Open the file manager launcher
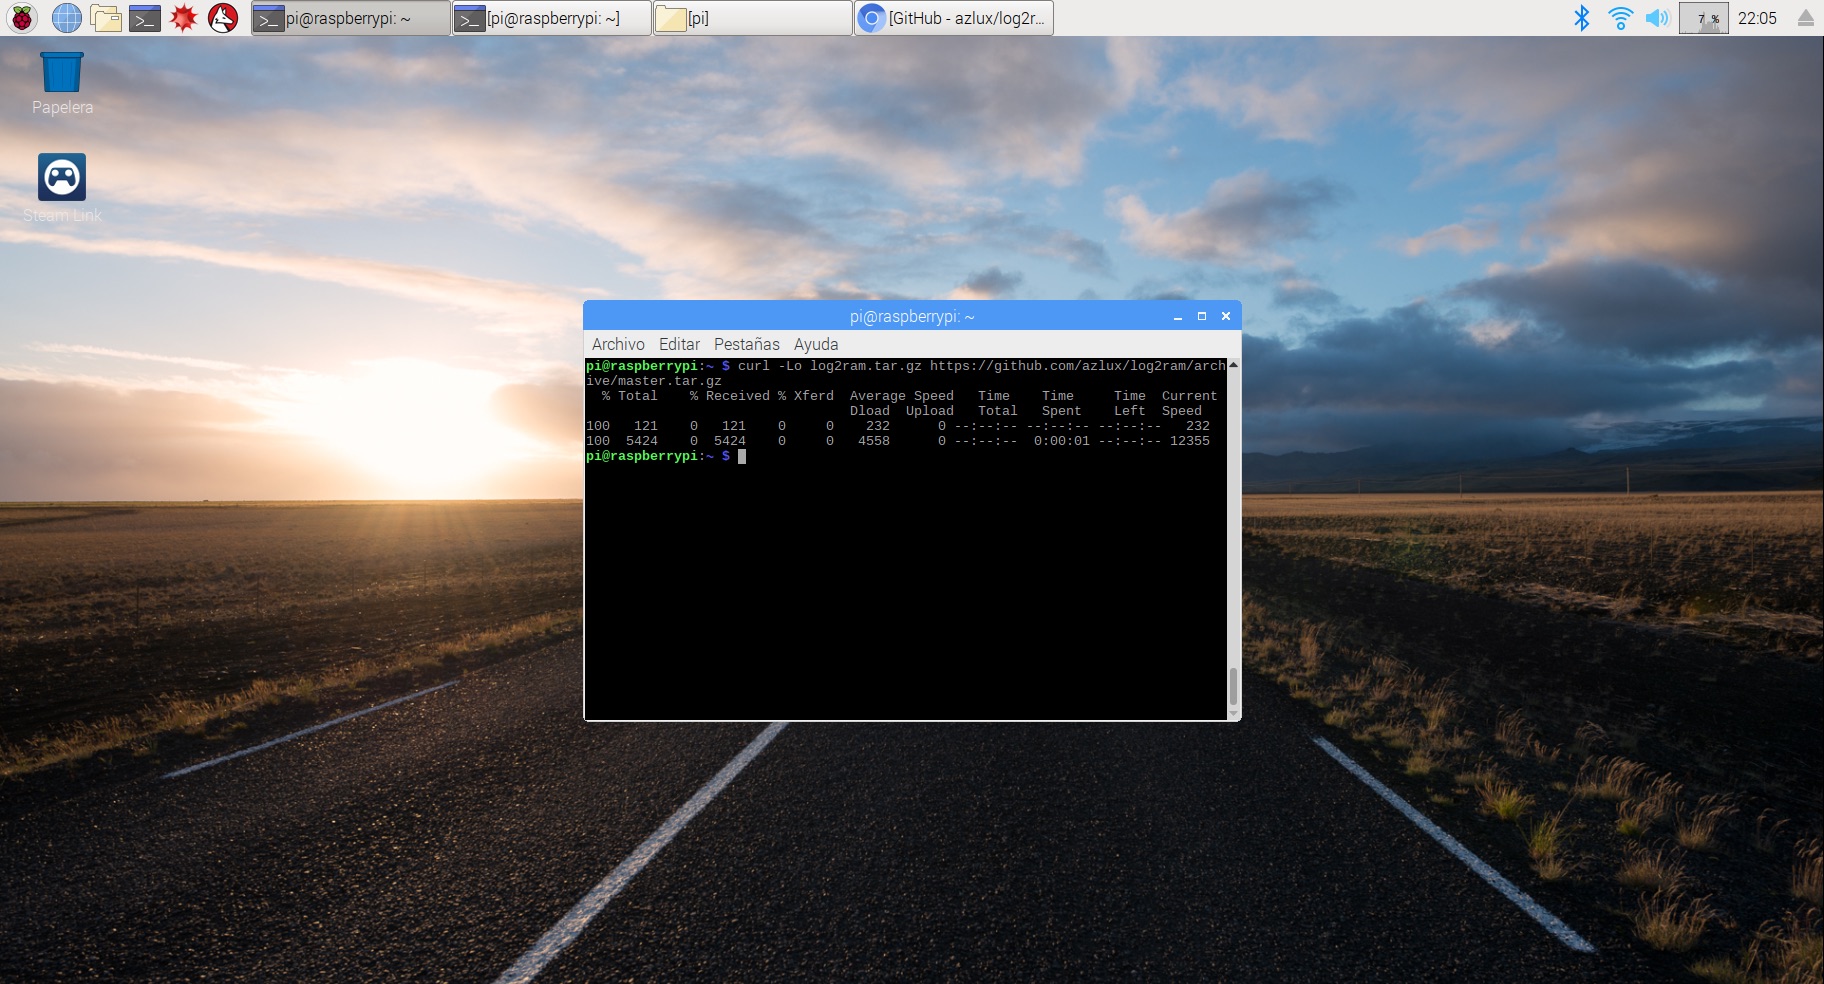 106,18
